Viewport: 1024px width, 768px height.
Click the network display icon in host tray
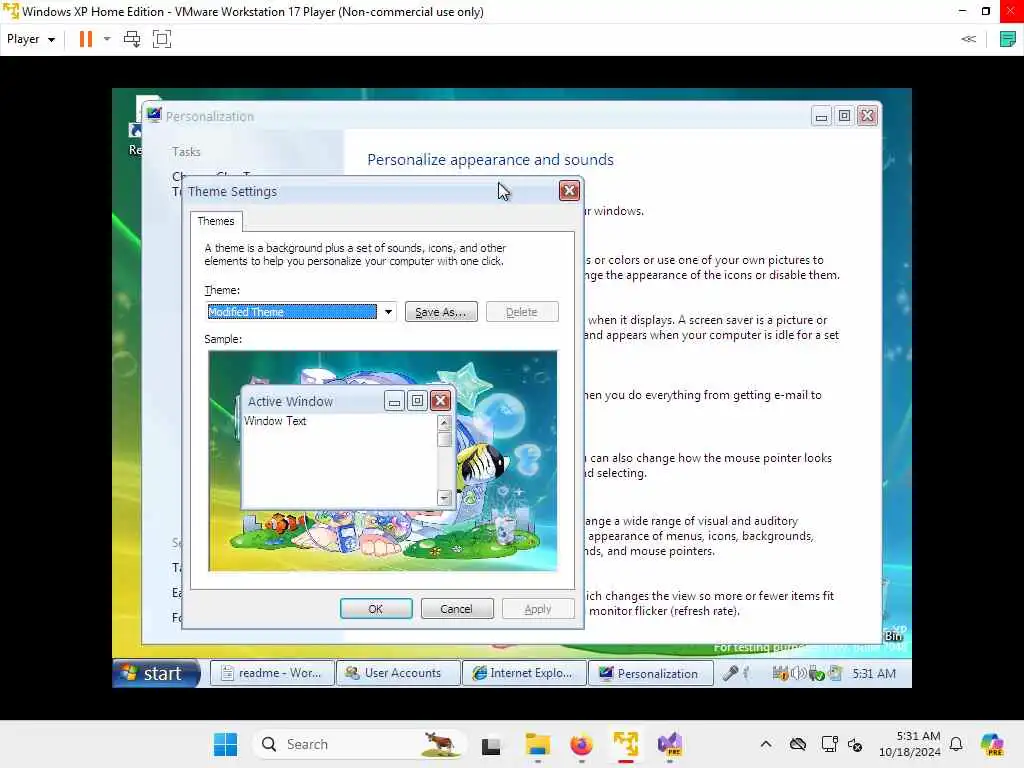coord(829,744)
